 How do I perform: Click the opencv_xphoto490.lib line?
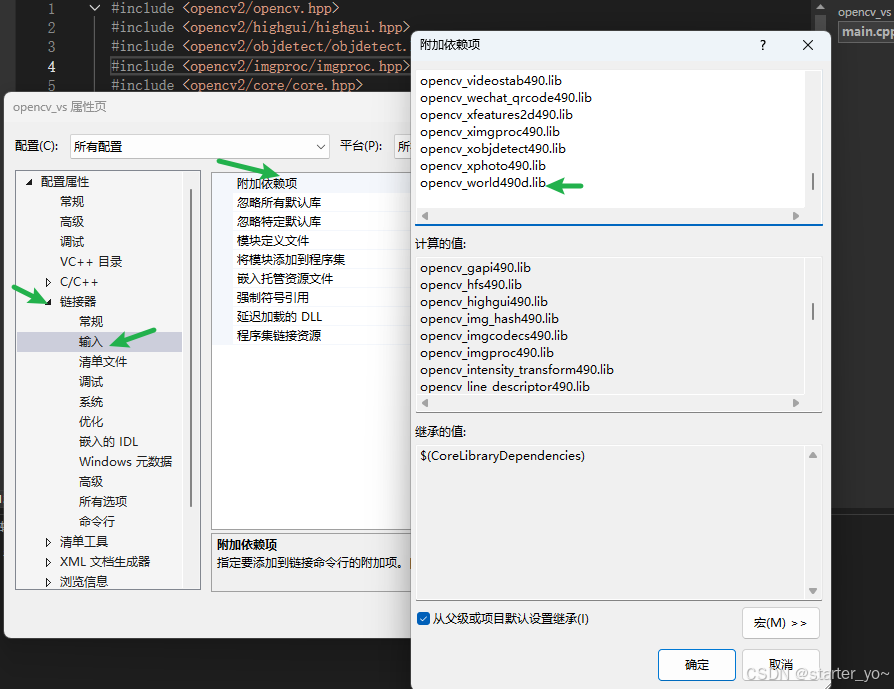click(483, 166)
